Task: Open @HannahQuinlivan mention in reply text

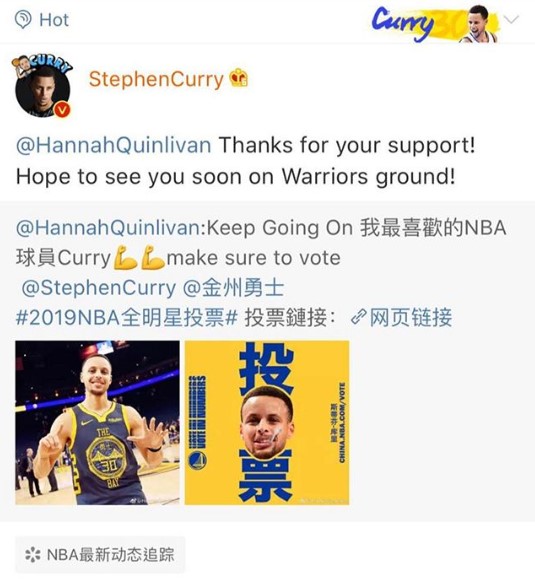Action: tap(114, 145)
